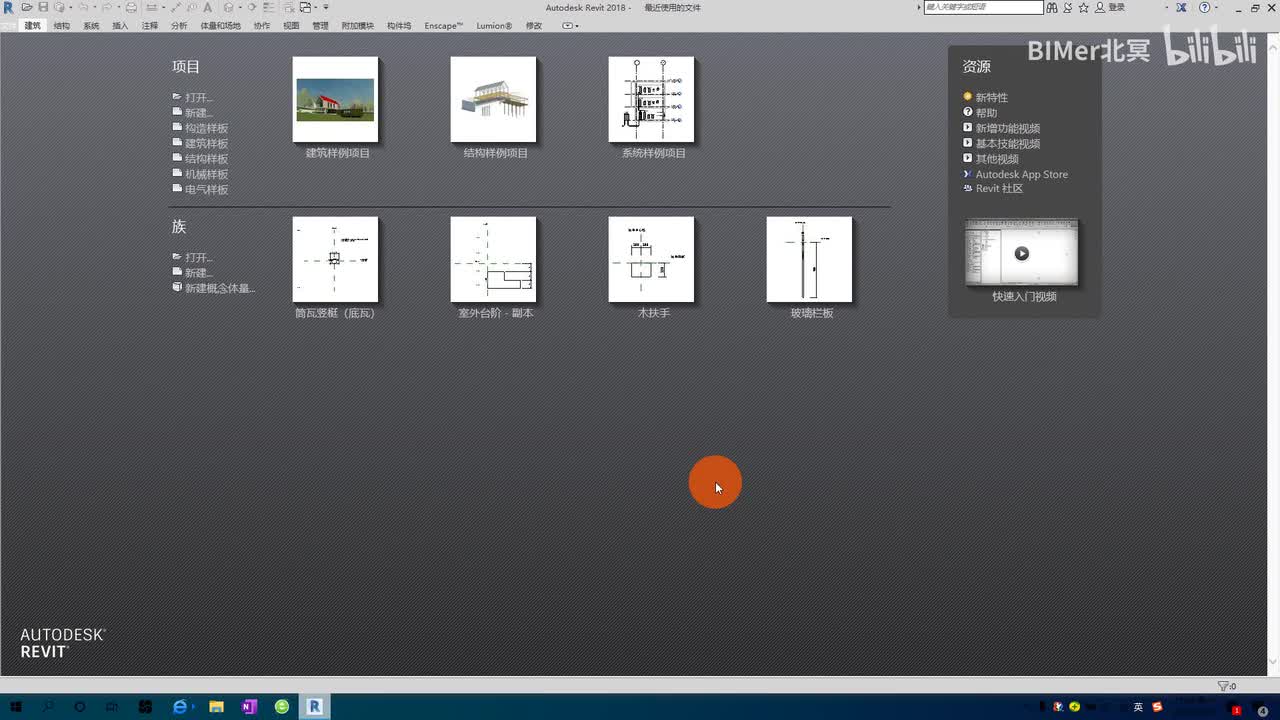1280x720 pixels.
Task: Click the Save icon in quick access toolbar
Action: 43,8
